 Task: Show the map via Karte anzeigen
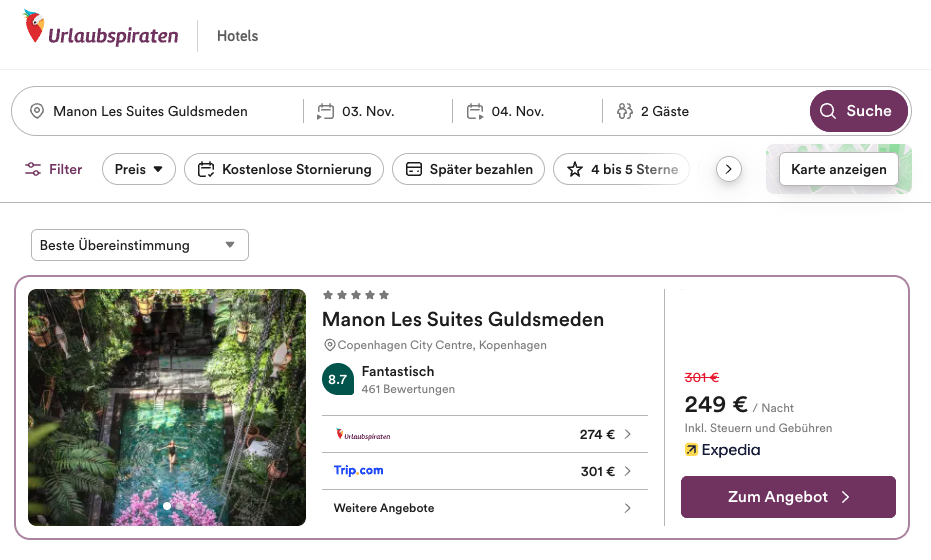(x=838, y=169)
